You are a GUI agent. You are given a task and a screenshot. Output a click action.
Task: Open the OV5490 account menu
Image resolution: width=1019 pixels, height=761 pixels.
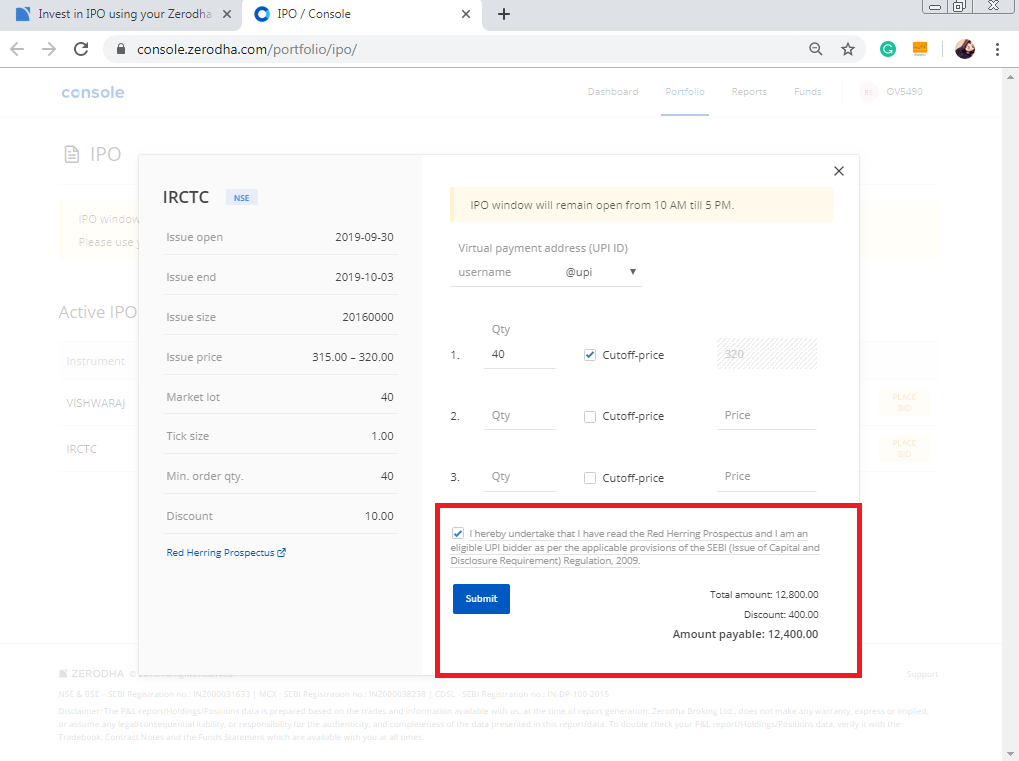tap(891, 92)
